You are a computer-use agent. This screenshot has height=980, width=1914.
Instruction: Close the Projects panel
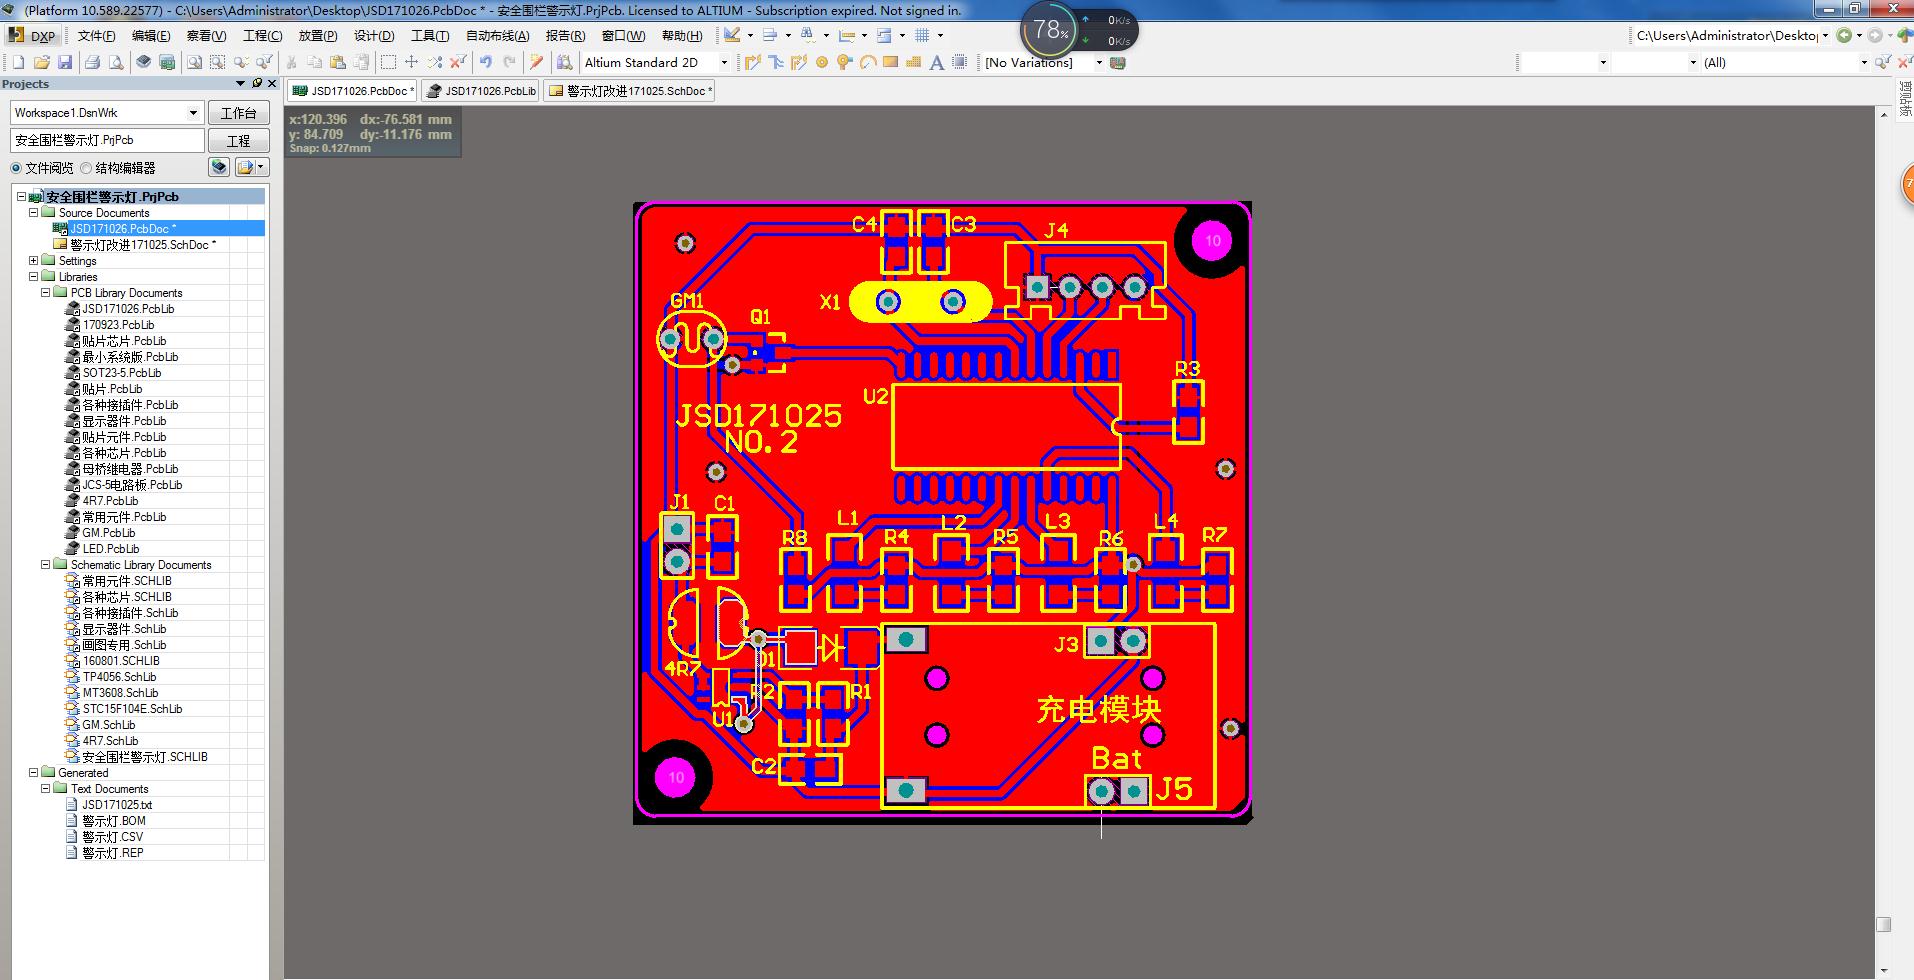(272, 84)
